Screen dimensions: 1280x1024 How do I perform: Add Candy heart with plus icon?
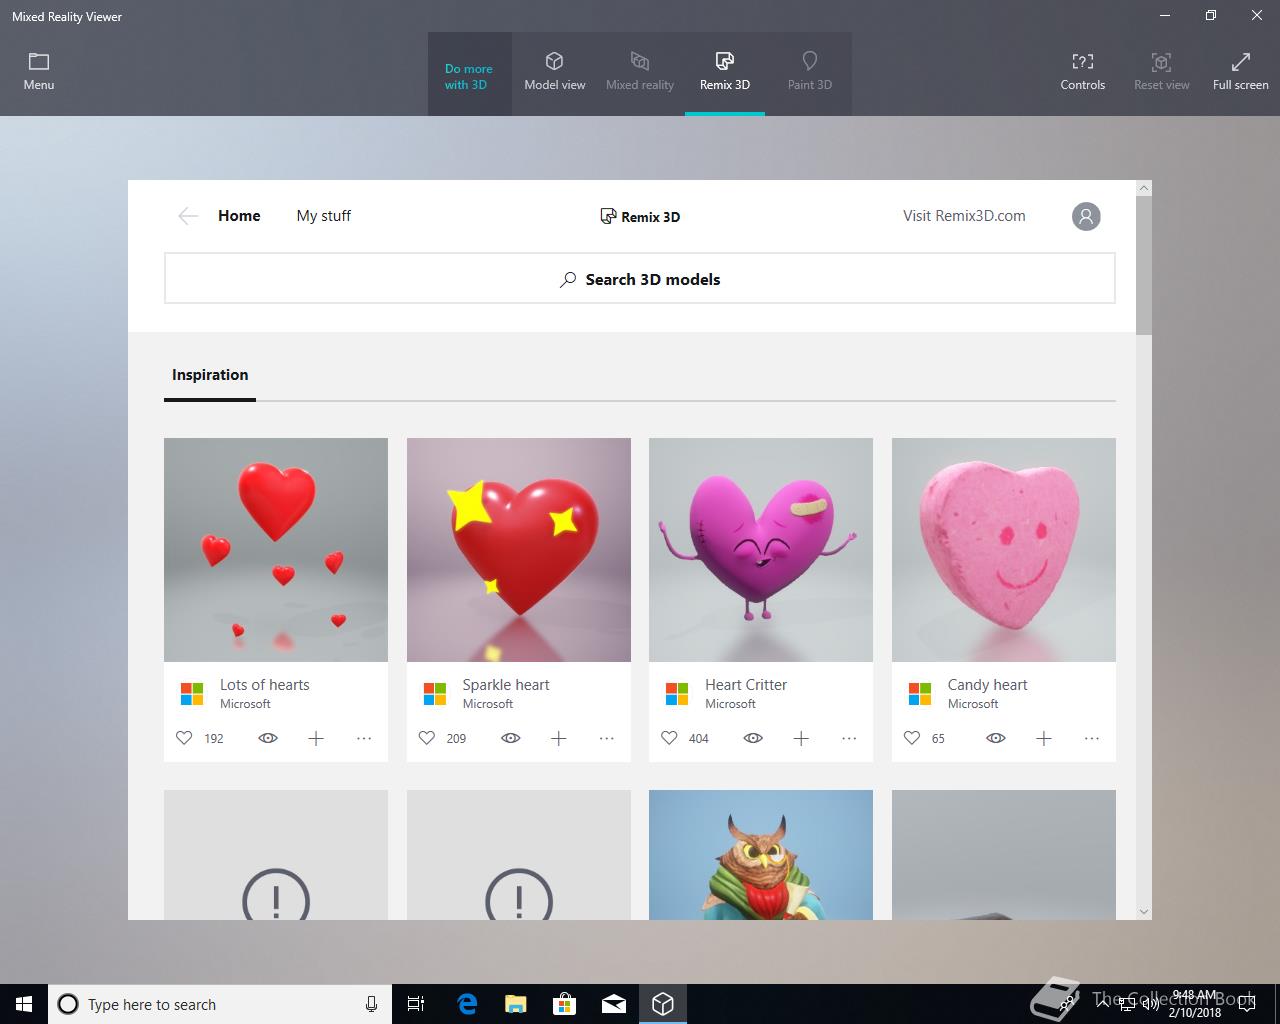coord(1044,738)
